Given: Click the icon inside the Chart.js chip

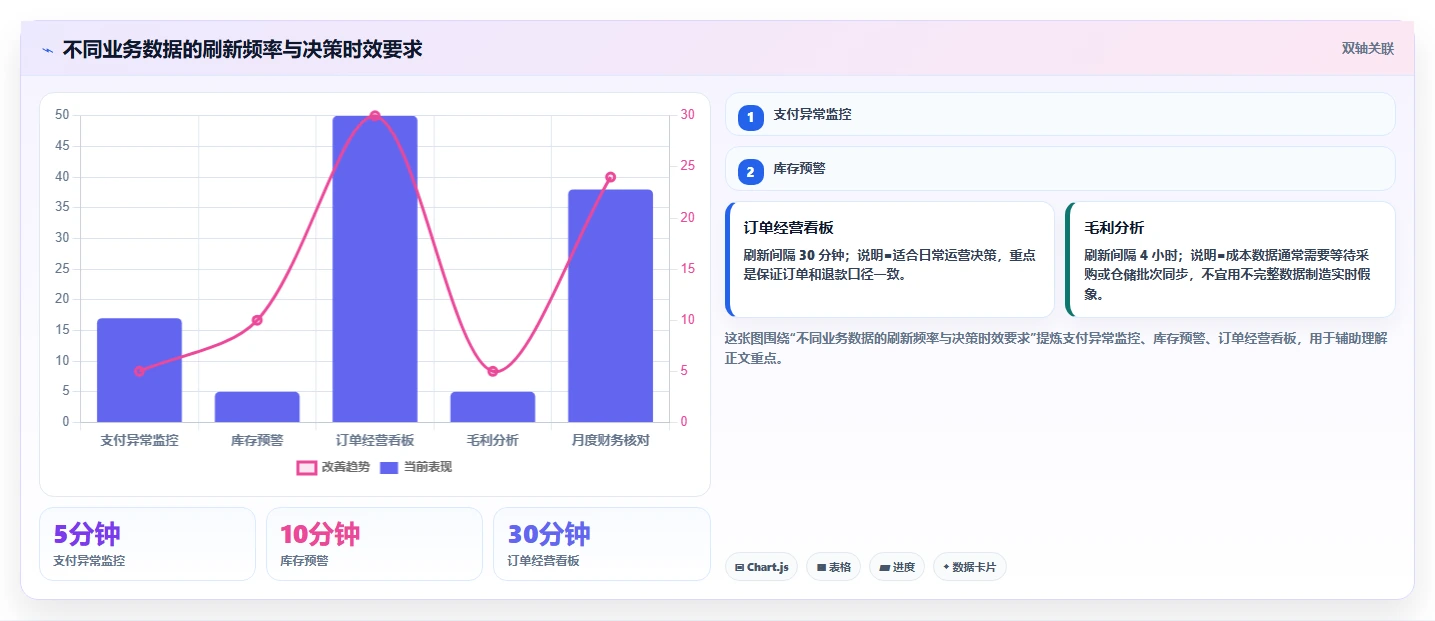Looking at the screenshot, I should 739,567.
